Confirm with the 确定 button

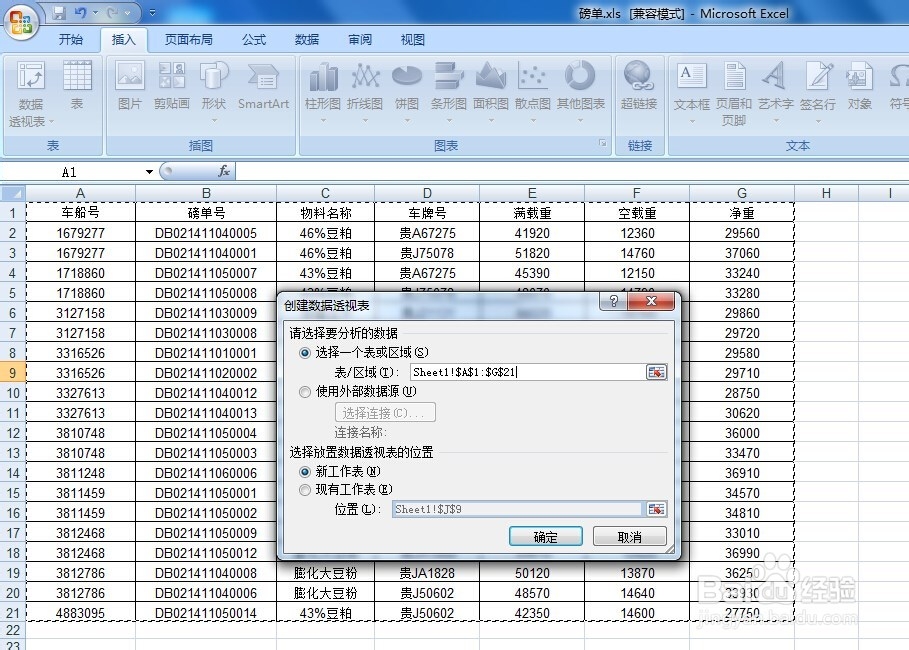(545, 536)
